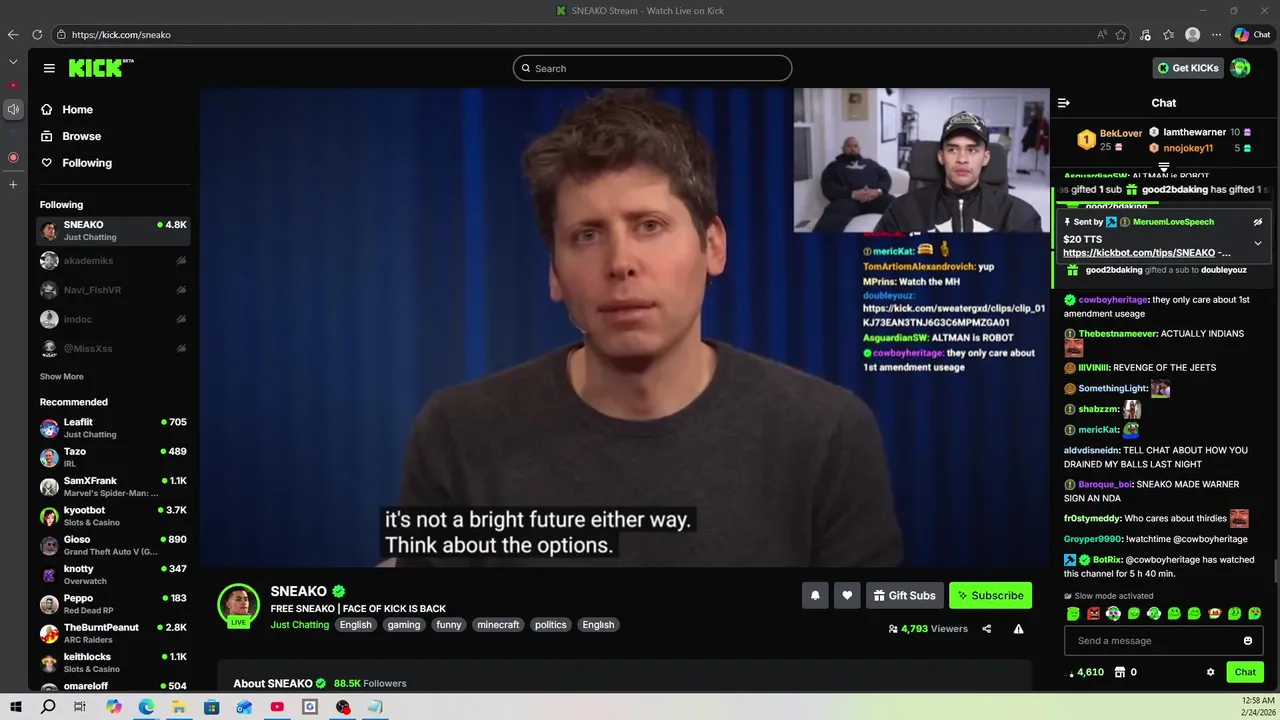Show more followed channels
The width and height of the screenshot is (1280, 720).
pos(62,377)
